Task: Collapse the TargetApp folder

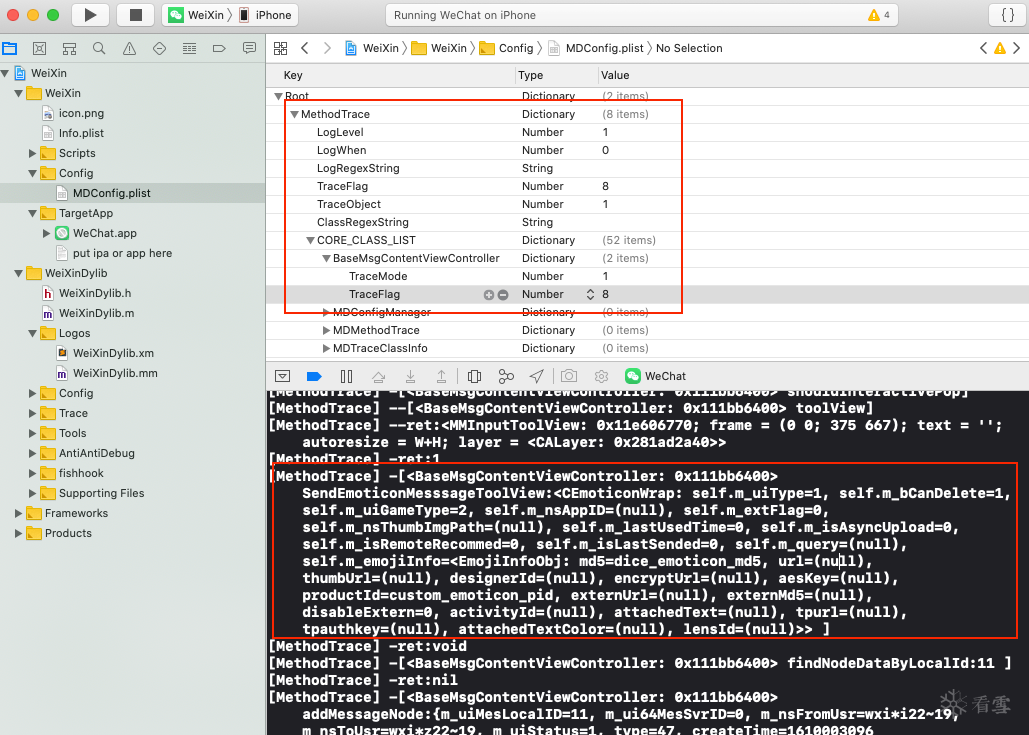Action: click(32, 213)
